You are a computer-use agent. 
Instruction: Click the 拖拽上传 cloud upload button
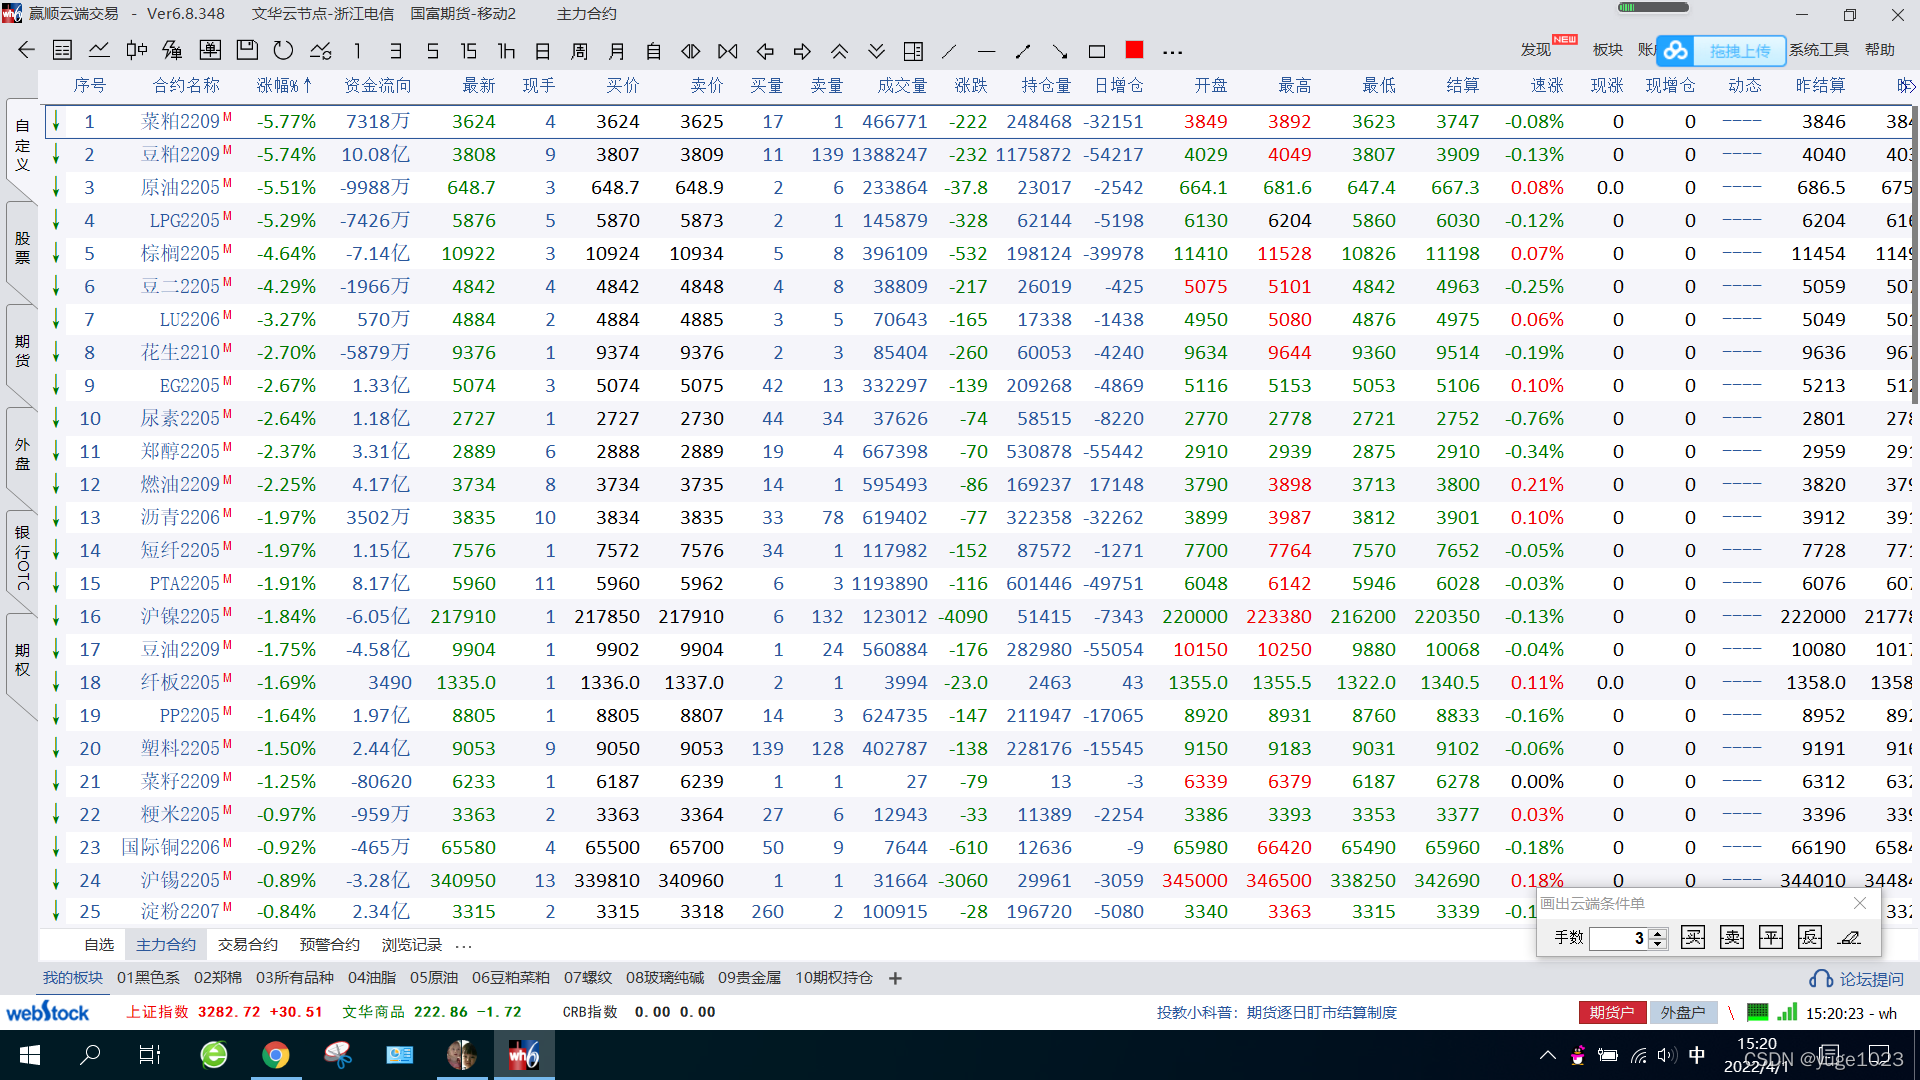coord(1722,50)
